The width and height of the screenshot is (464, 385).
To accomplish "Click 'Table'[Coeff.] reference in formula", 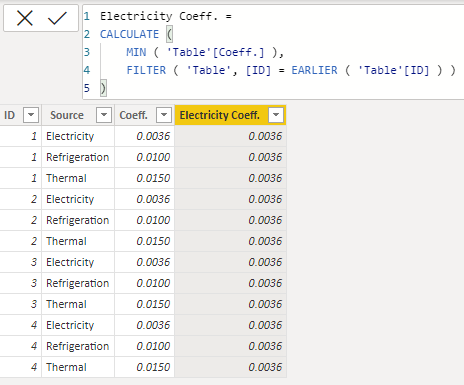I will point(215,52).
